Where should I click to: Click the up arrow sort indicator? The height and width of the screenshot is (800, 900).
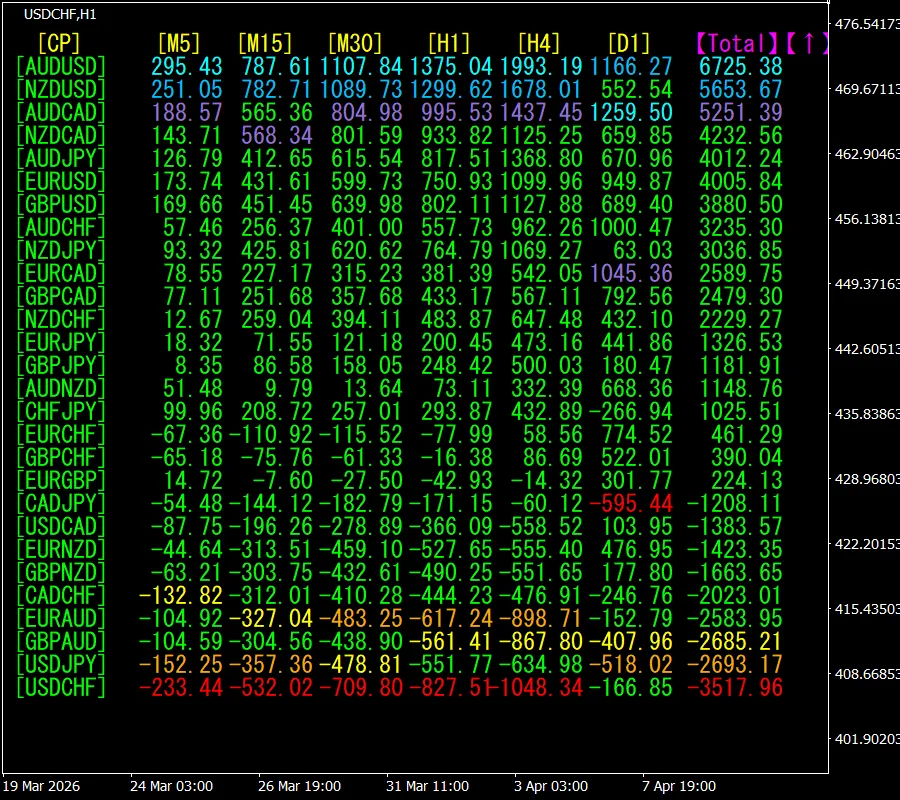click(806, 43)
